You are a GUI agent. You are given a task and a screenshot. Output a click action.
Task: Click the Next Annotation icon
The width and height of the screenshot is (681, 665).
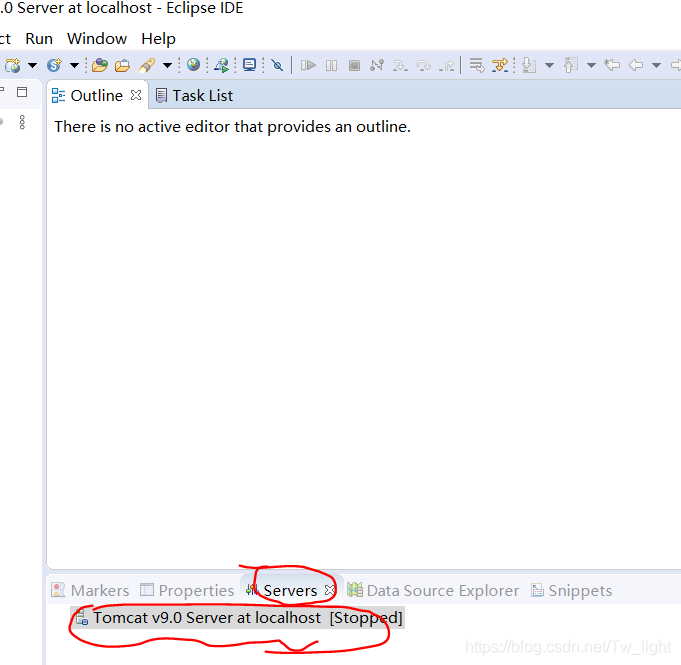[529, 66]
